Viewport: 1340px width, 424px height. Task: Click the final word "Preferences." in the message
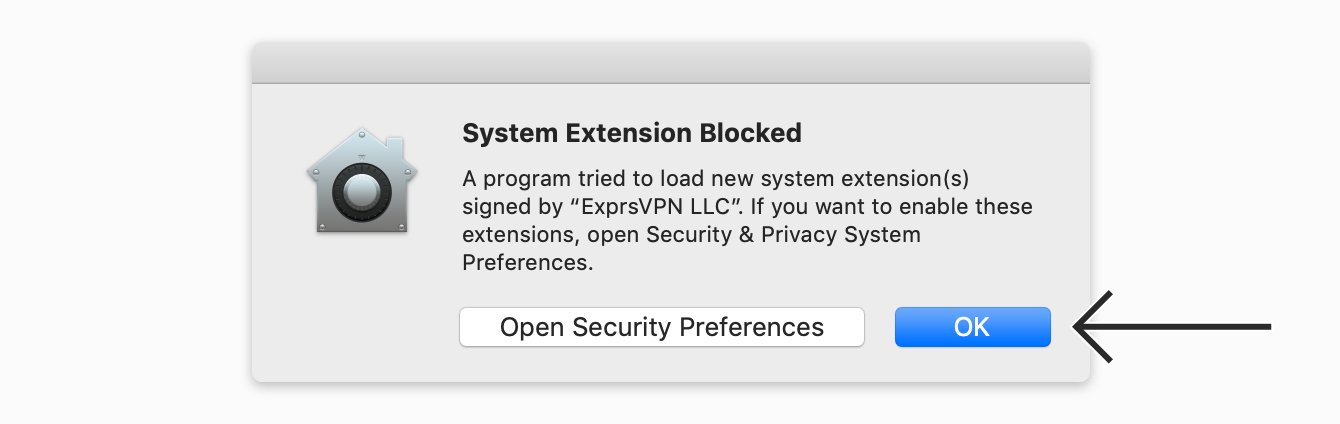pyautogui.click(x=528, y=264)
